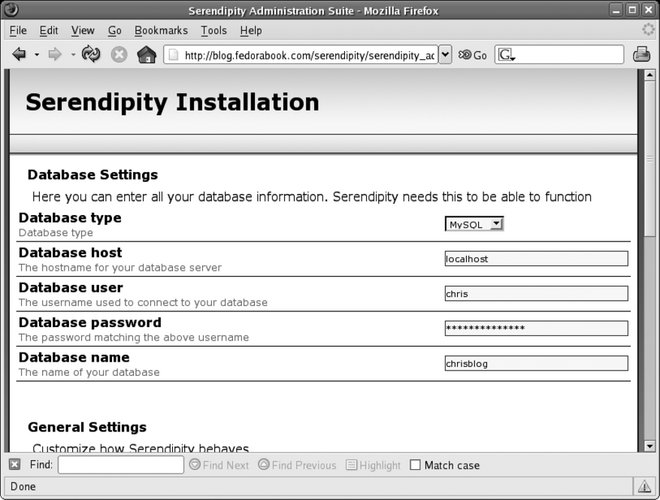Viewport: 660px width, 500px height.
Task: Click the Forward navigation arrow
Action: pos(56,54)
